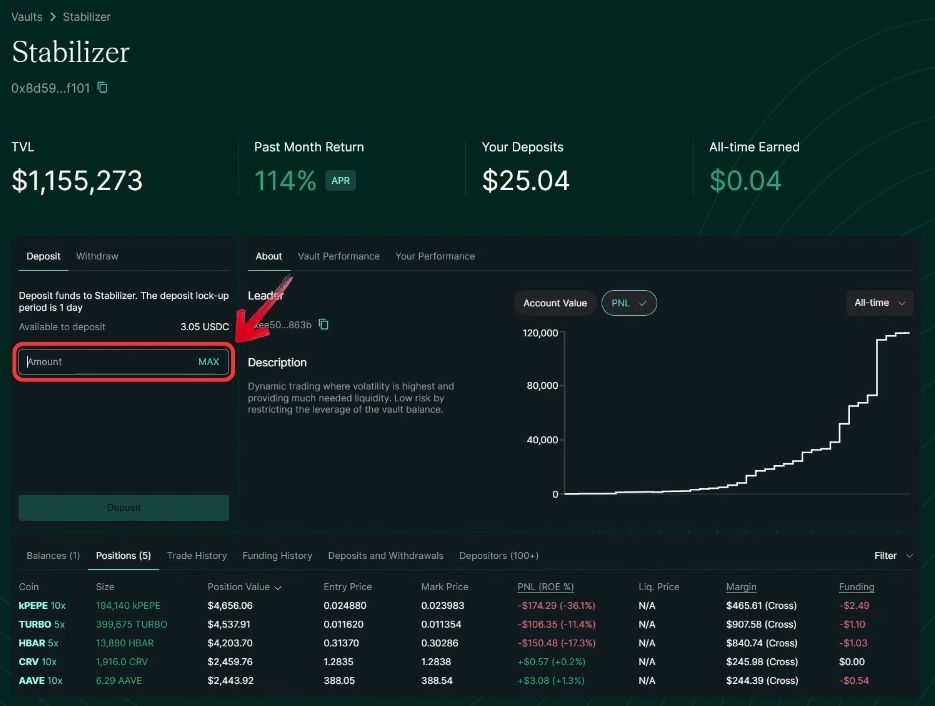935x706 pixels.
Task: Open the About tab
Action: click(269, 256)
